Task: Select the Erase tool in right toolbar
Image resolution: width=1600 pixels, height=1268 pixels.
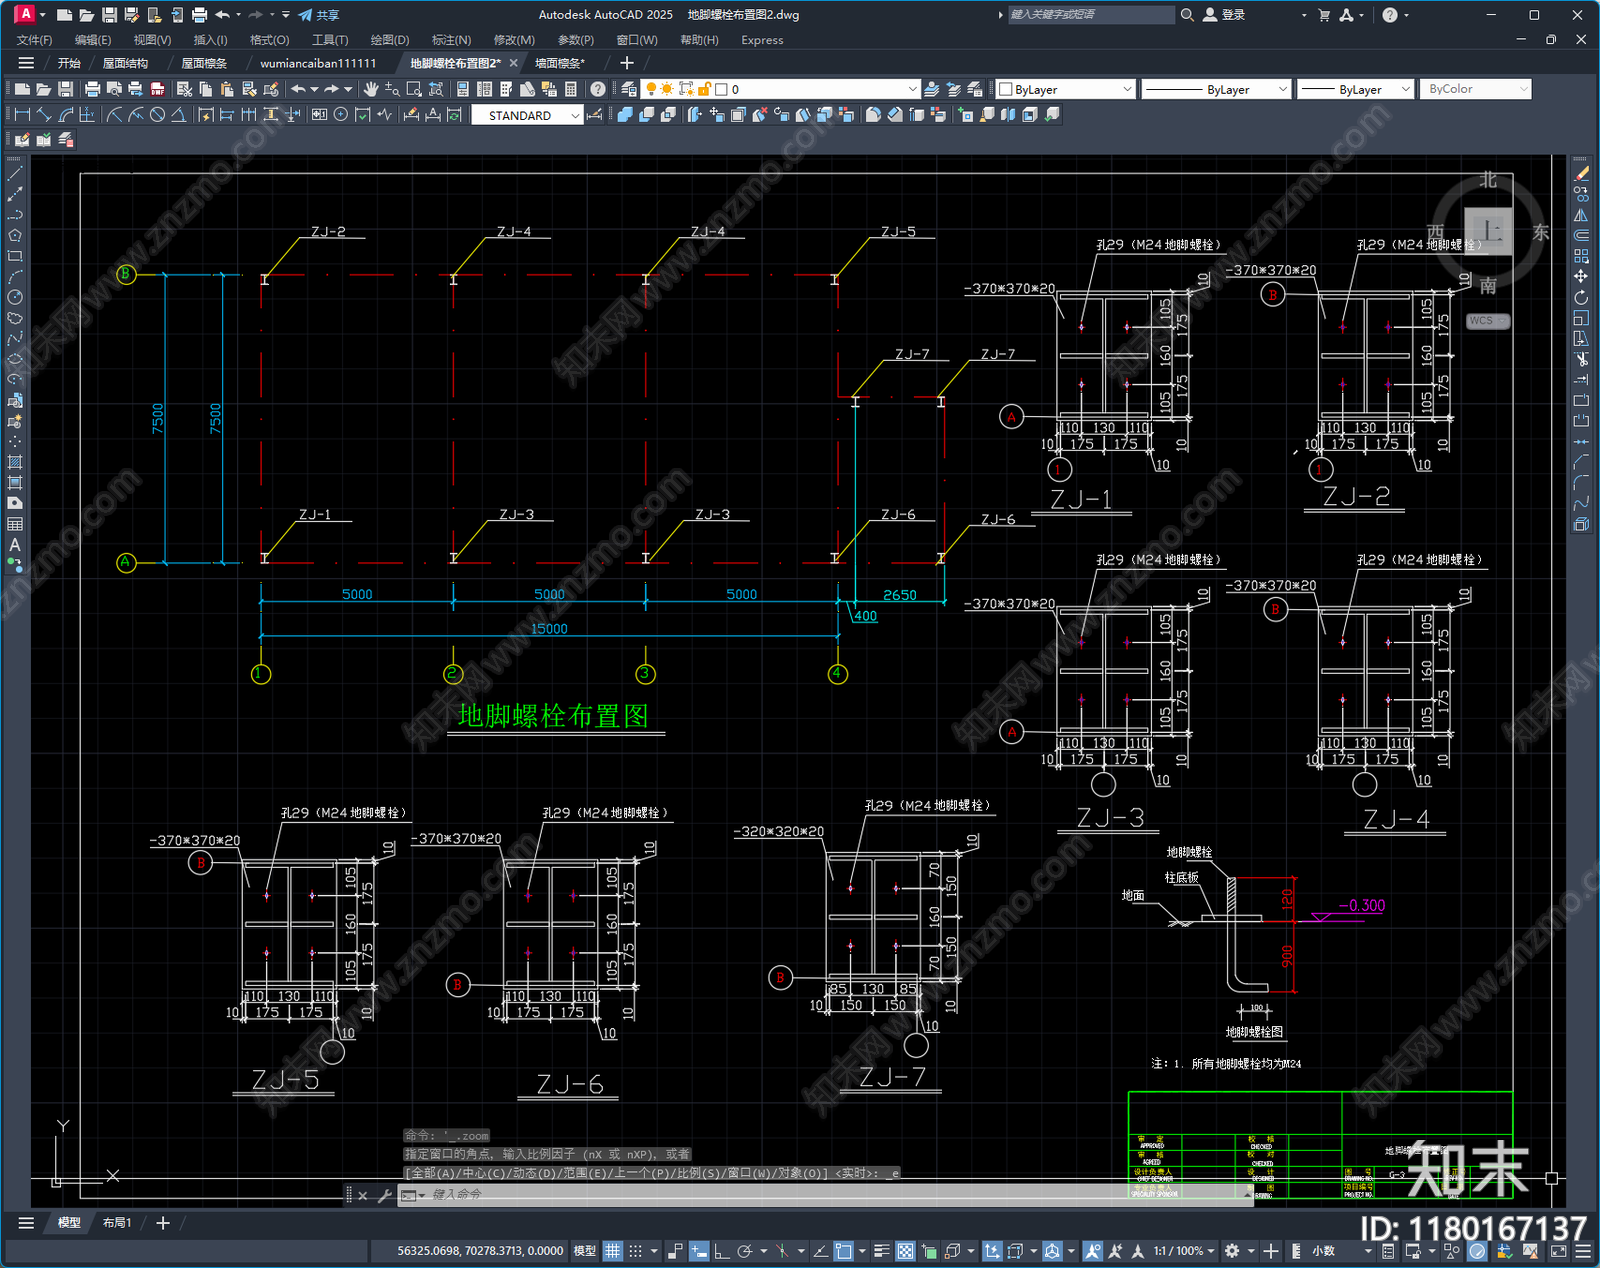Action: (x=1581, y=173)
